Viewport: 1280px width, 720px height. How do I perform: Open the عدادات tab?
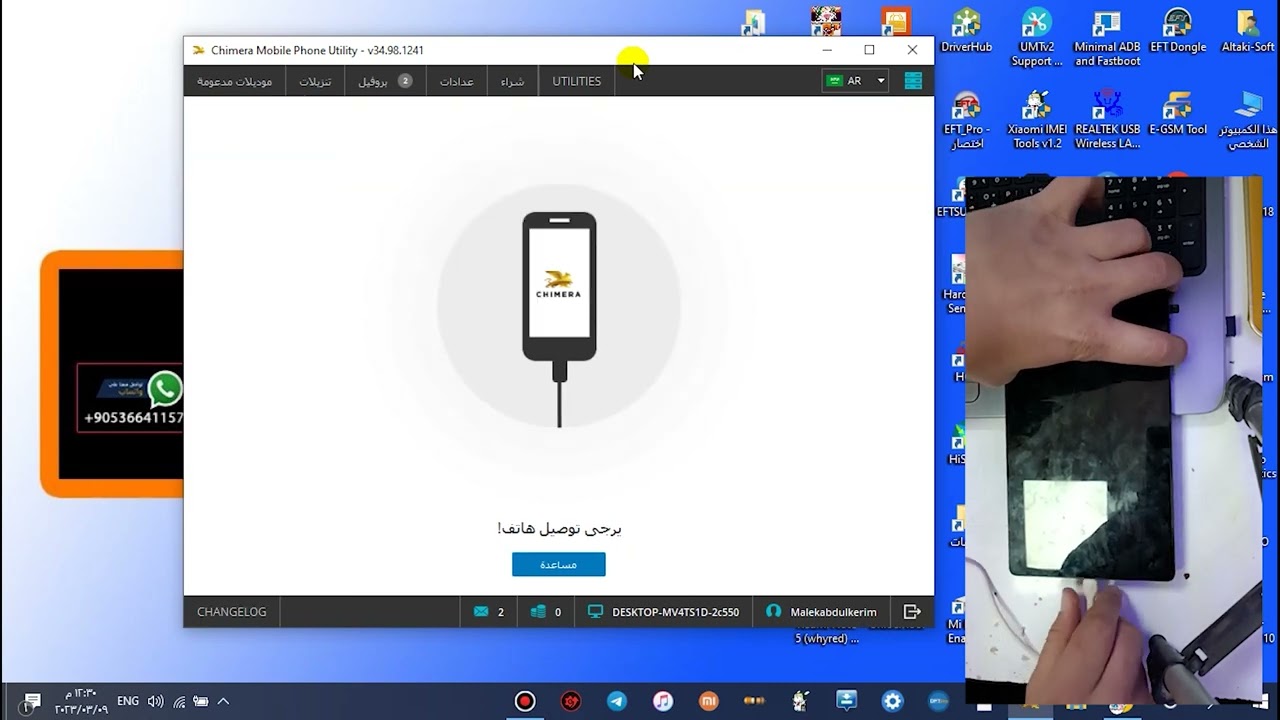(x=457, y=81)
